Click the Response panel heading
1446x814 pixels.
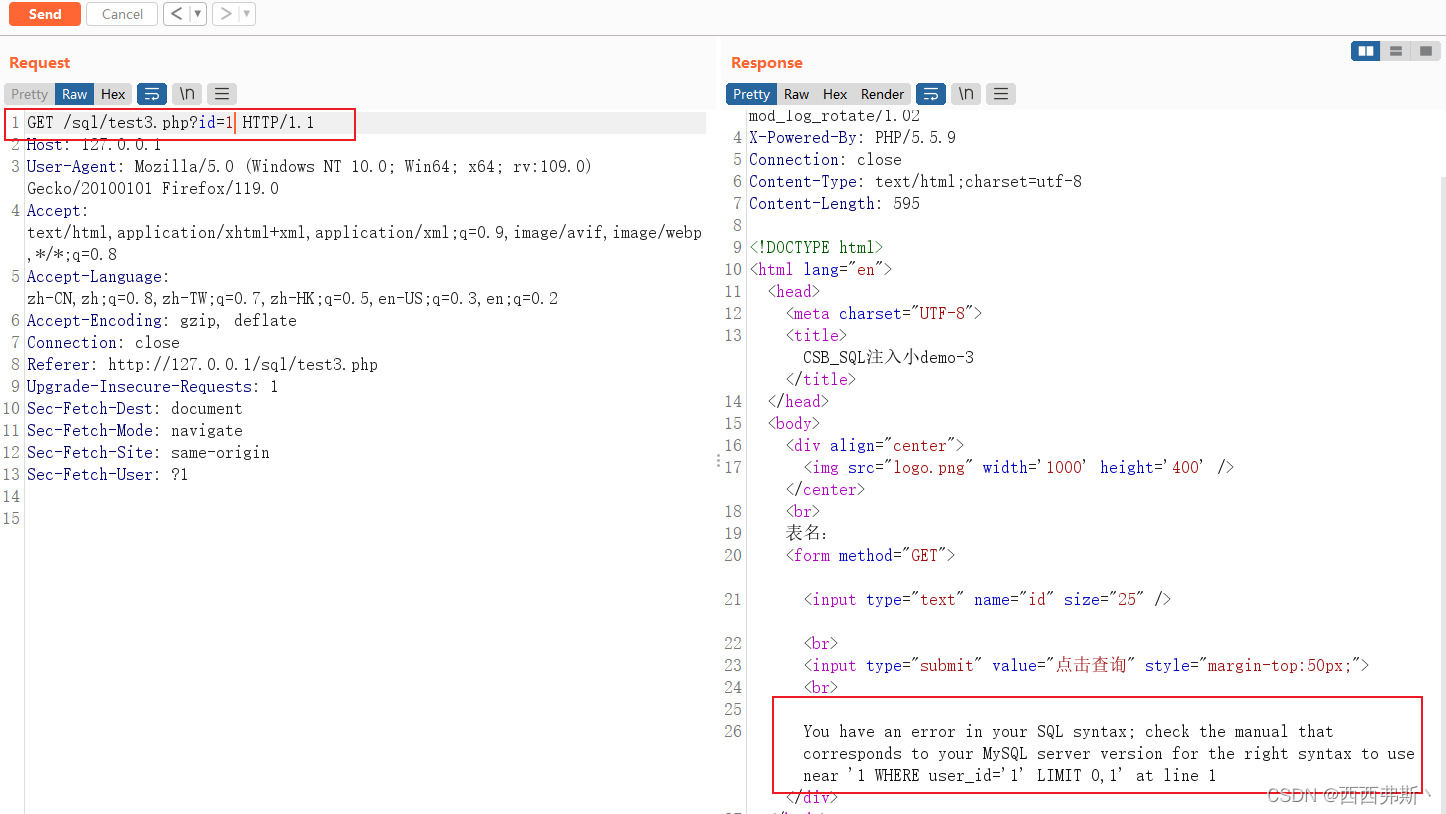(x=767, y=63)
